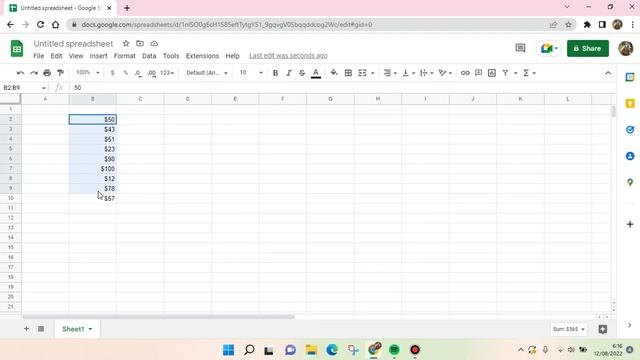The width and height of the screenshot is (640, 360).
Task: Hide the menus with collapse arrow
Action: (x=608, y=73)
